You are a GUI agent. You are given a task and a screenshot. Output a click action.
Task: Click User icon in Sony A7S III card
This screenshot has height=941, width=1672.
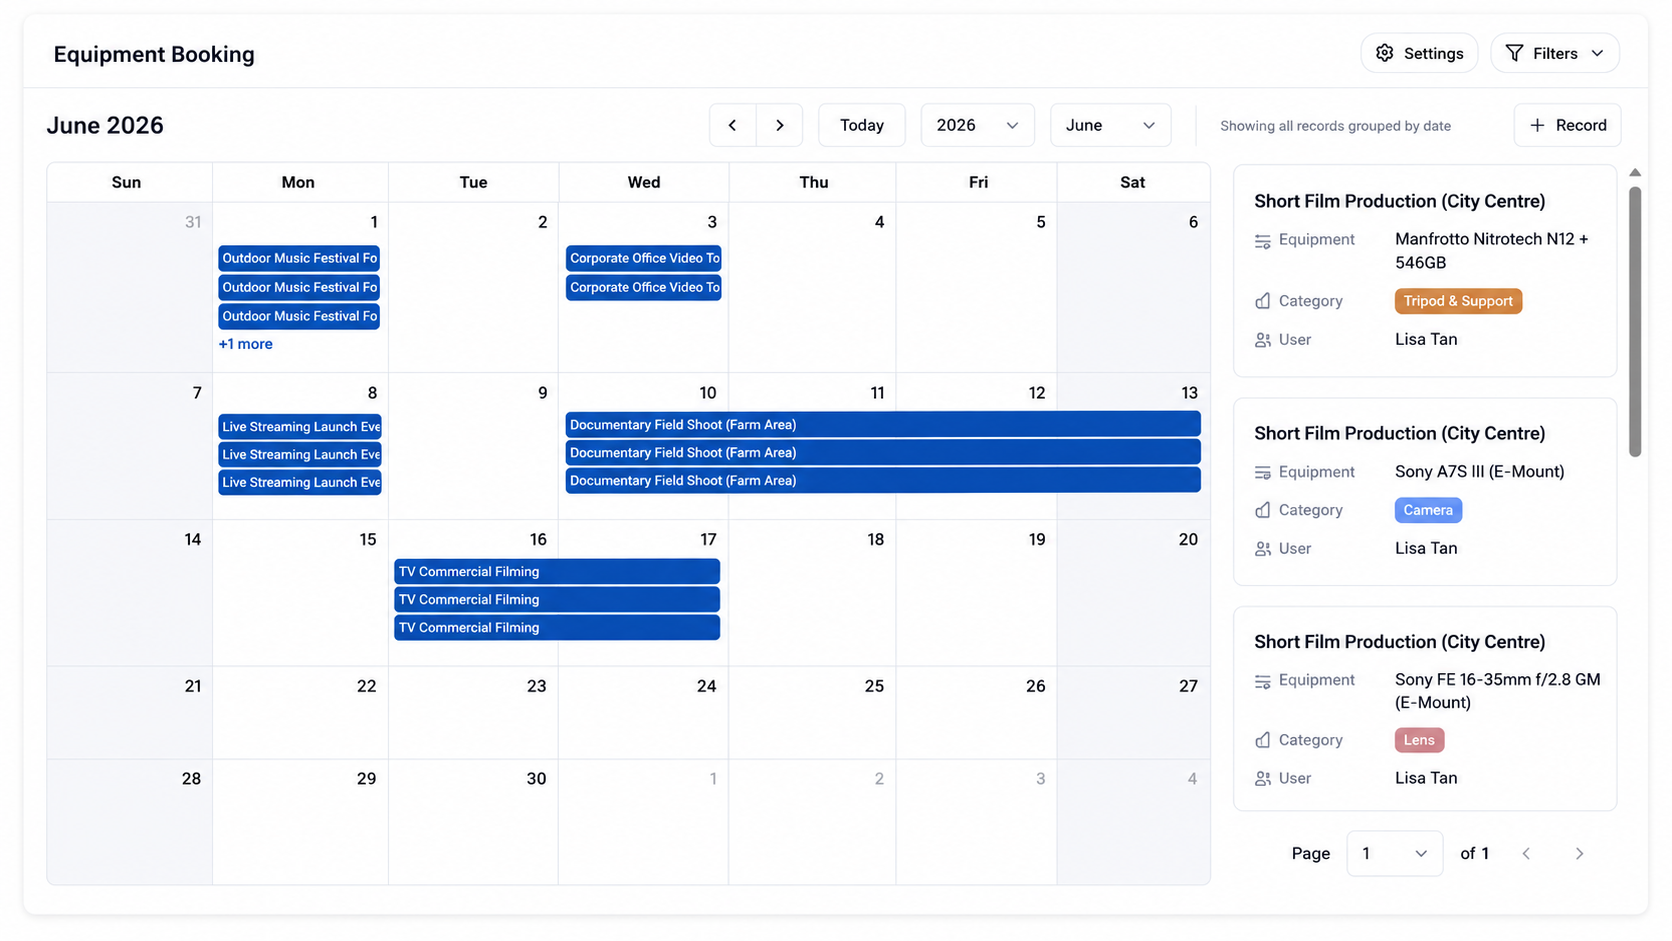[1263, 549]
